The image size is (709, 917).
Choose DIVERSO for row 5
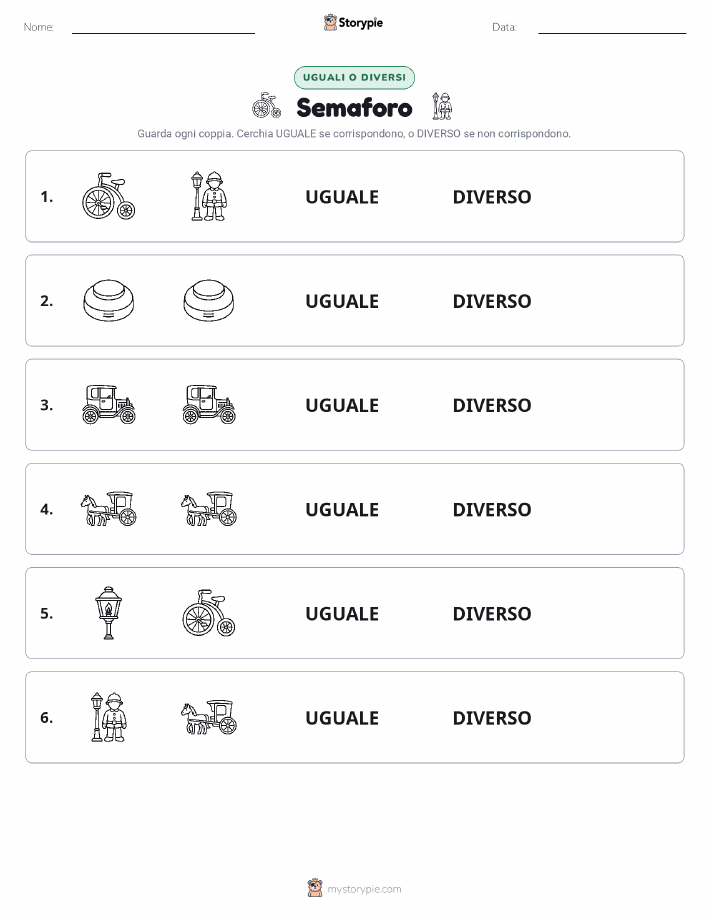tap(492, 613)
